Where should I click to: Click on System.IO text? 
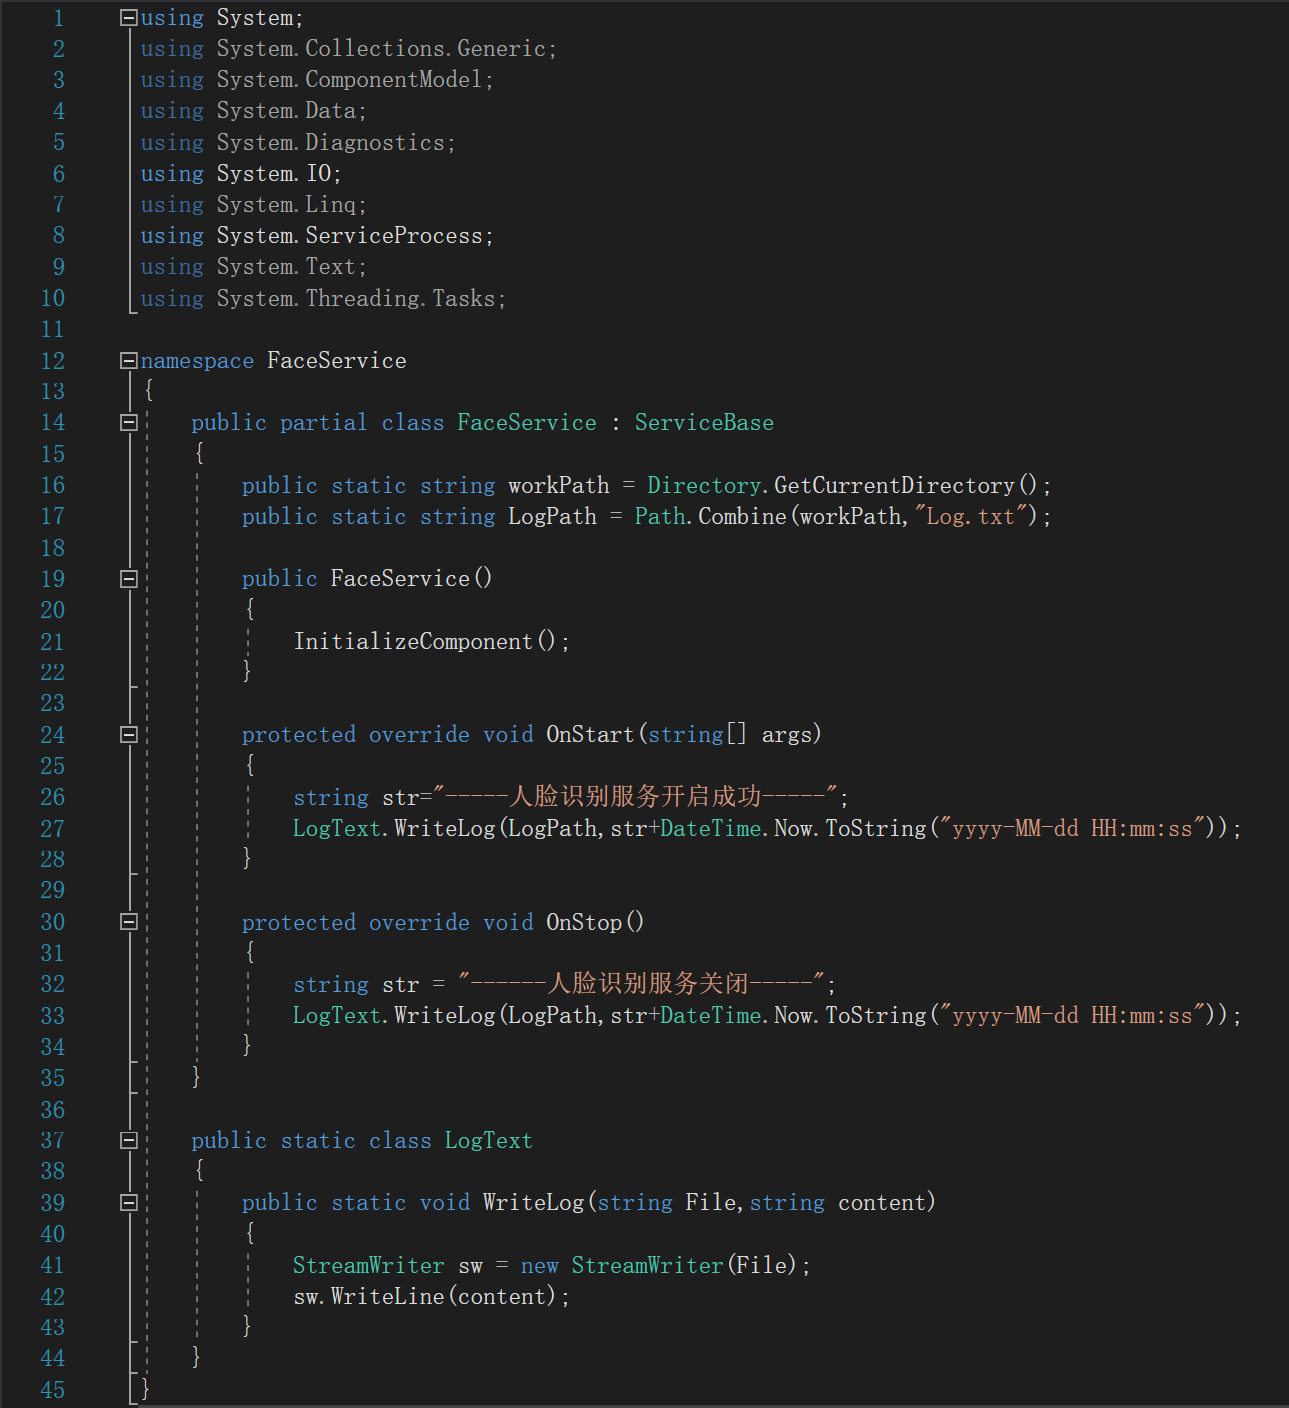click(274, 173)
